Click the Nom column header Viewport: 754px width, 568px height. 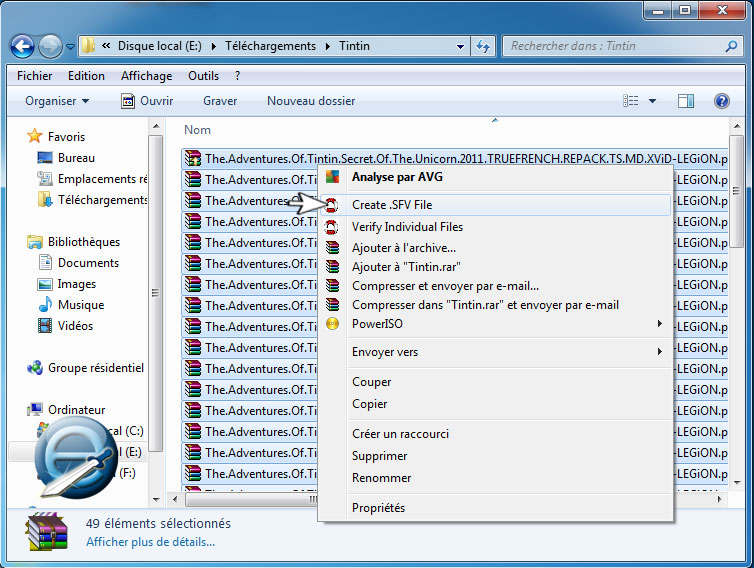(x=197, y=130)
